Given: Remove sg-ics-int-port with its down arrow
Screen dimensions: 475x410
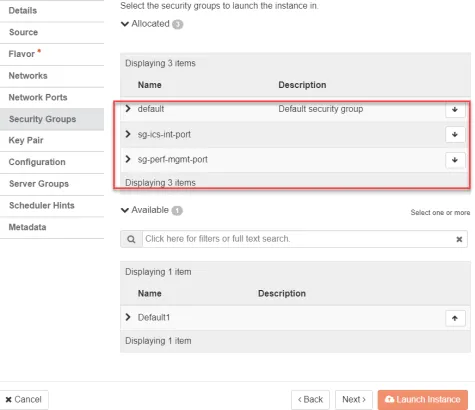Looking at the screenshot, I should point(455,135).
